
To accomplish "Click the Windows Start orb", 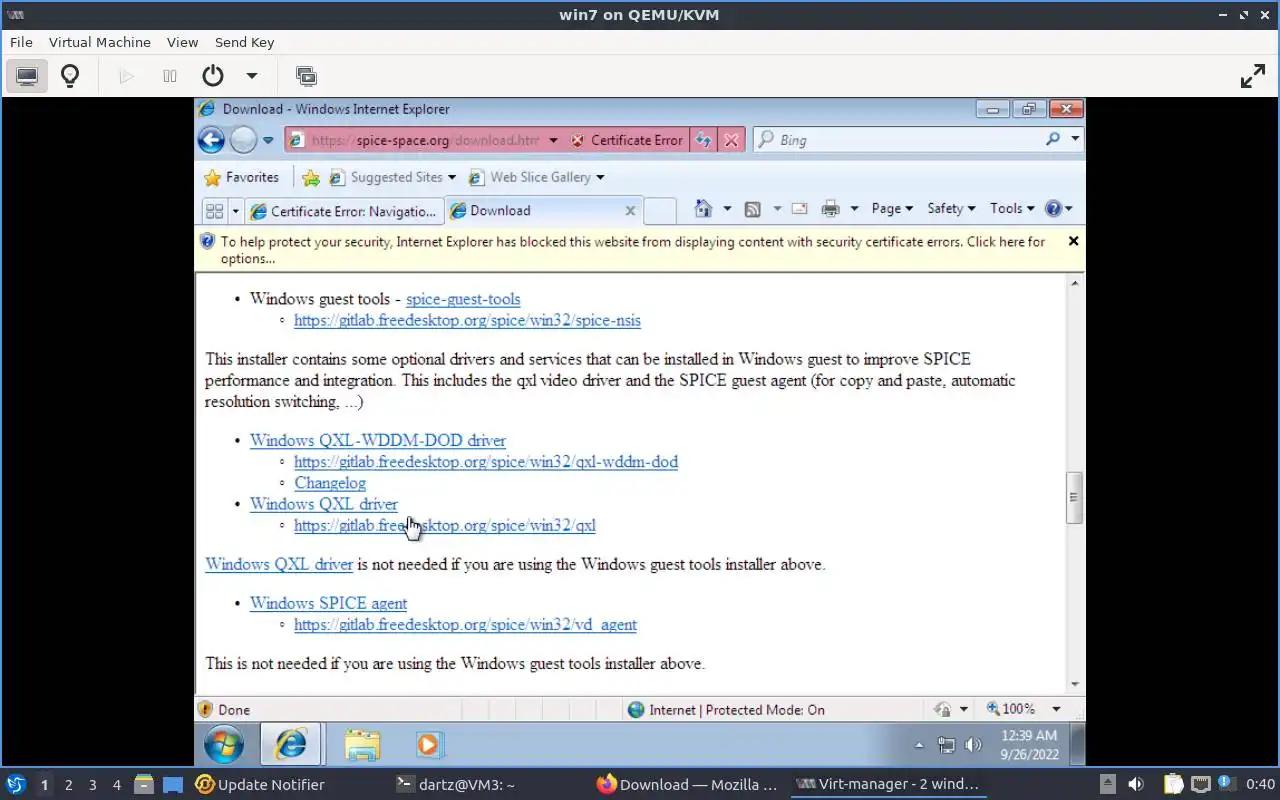I will pyautogui.click(x=224, y=745).
